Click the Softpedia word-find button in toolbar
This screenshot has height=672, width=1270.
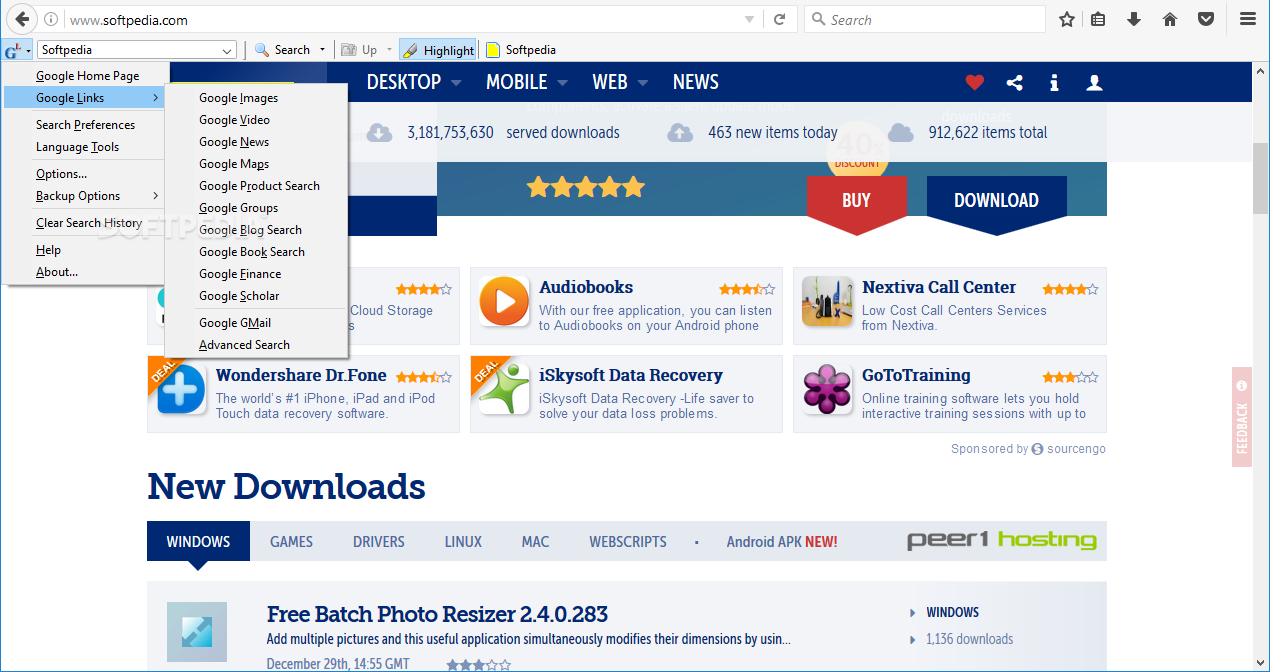pos(521,50)
